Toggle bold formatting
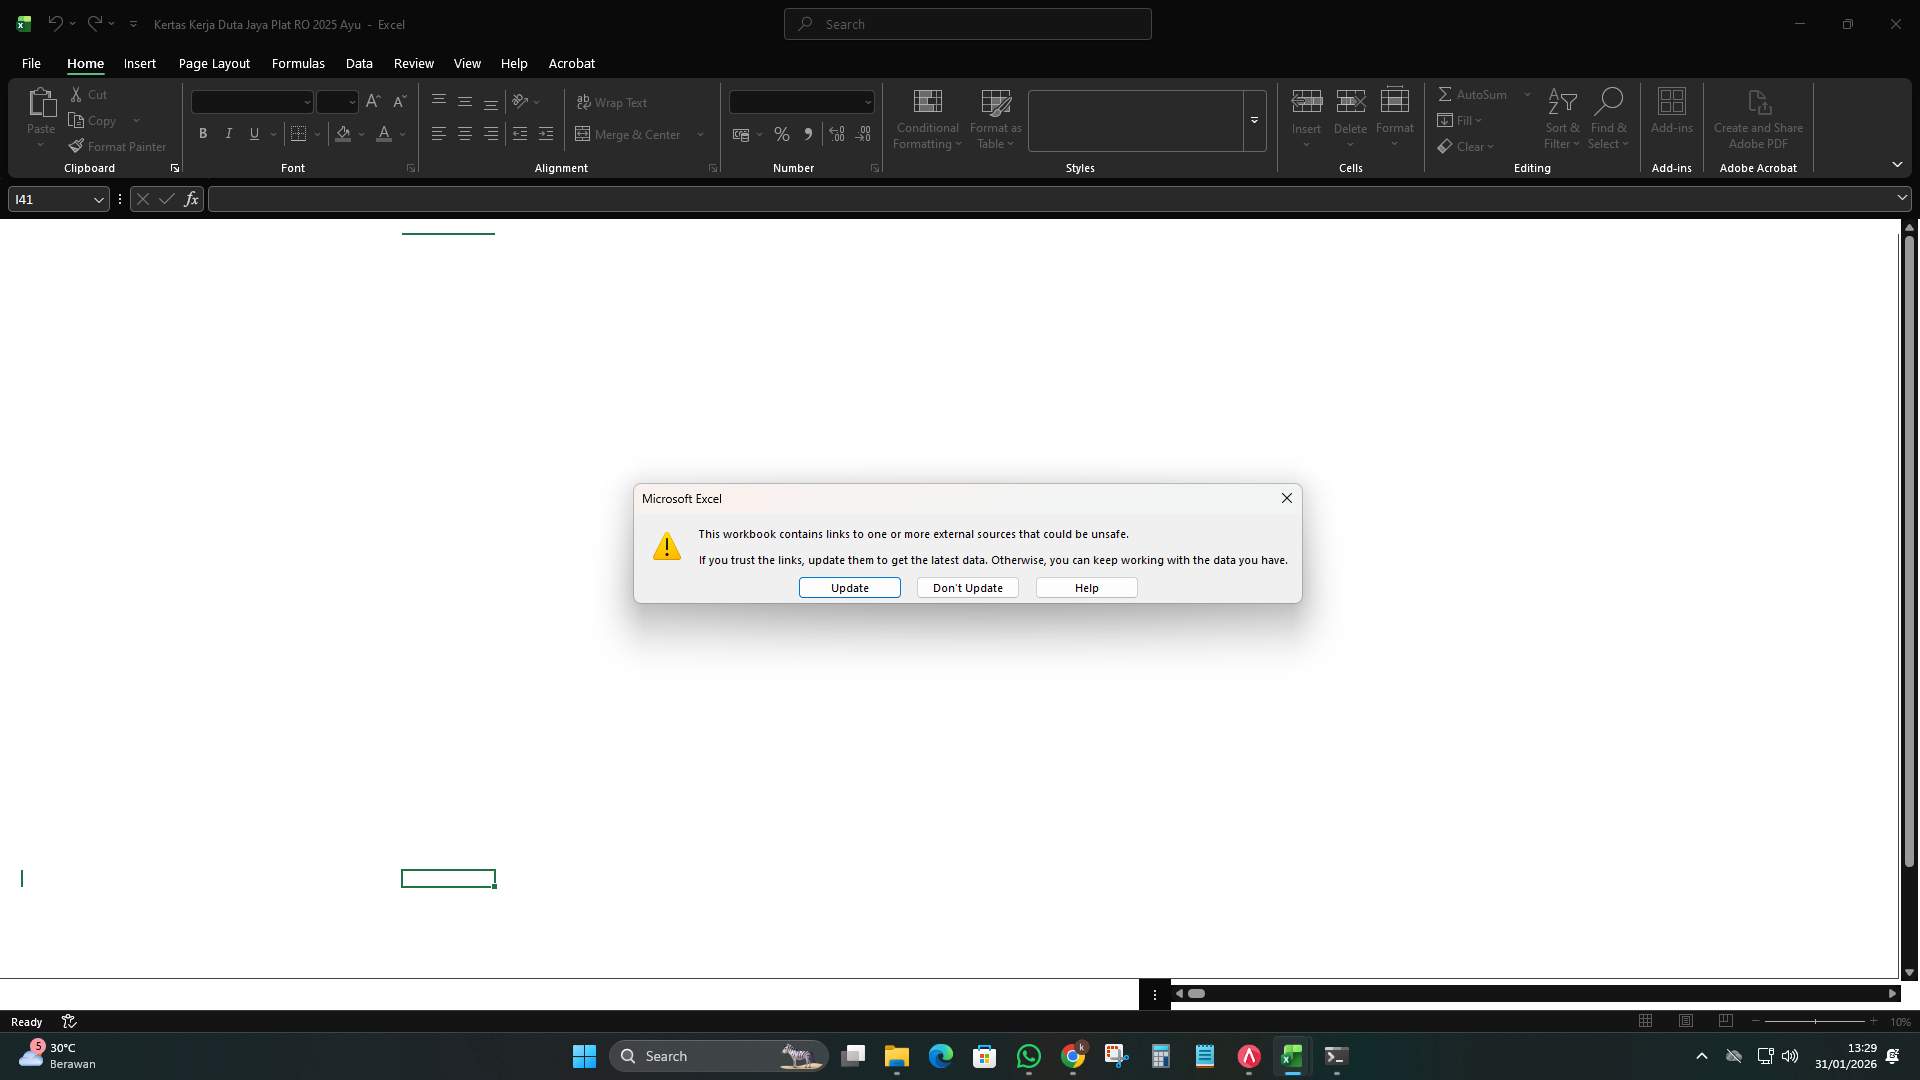 tap(202, 133)
